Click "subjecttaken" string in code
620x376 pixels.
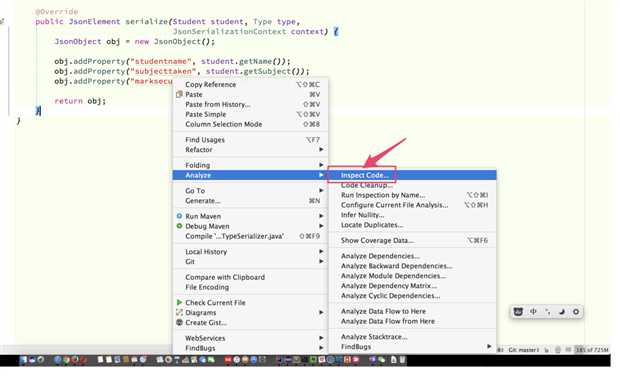click(x=163, y=71)
